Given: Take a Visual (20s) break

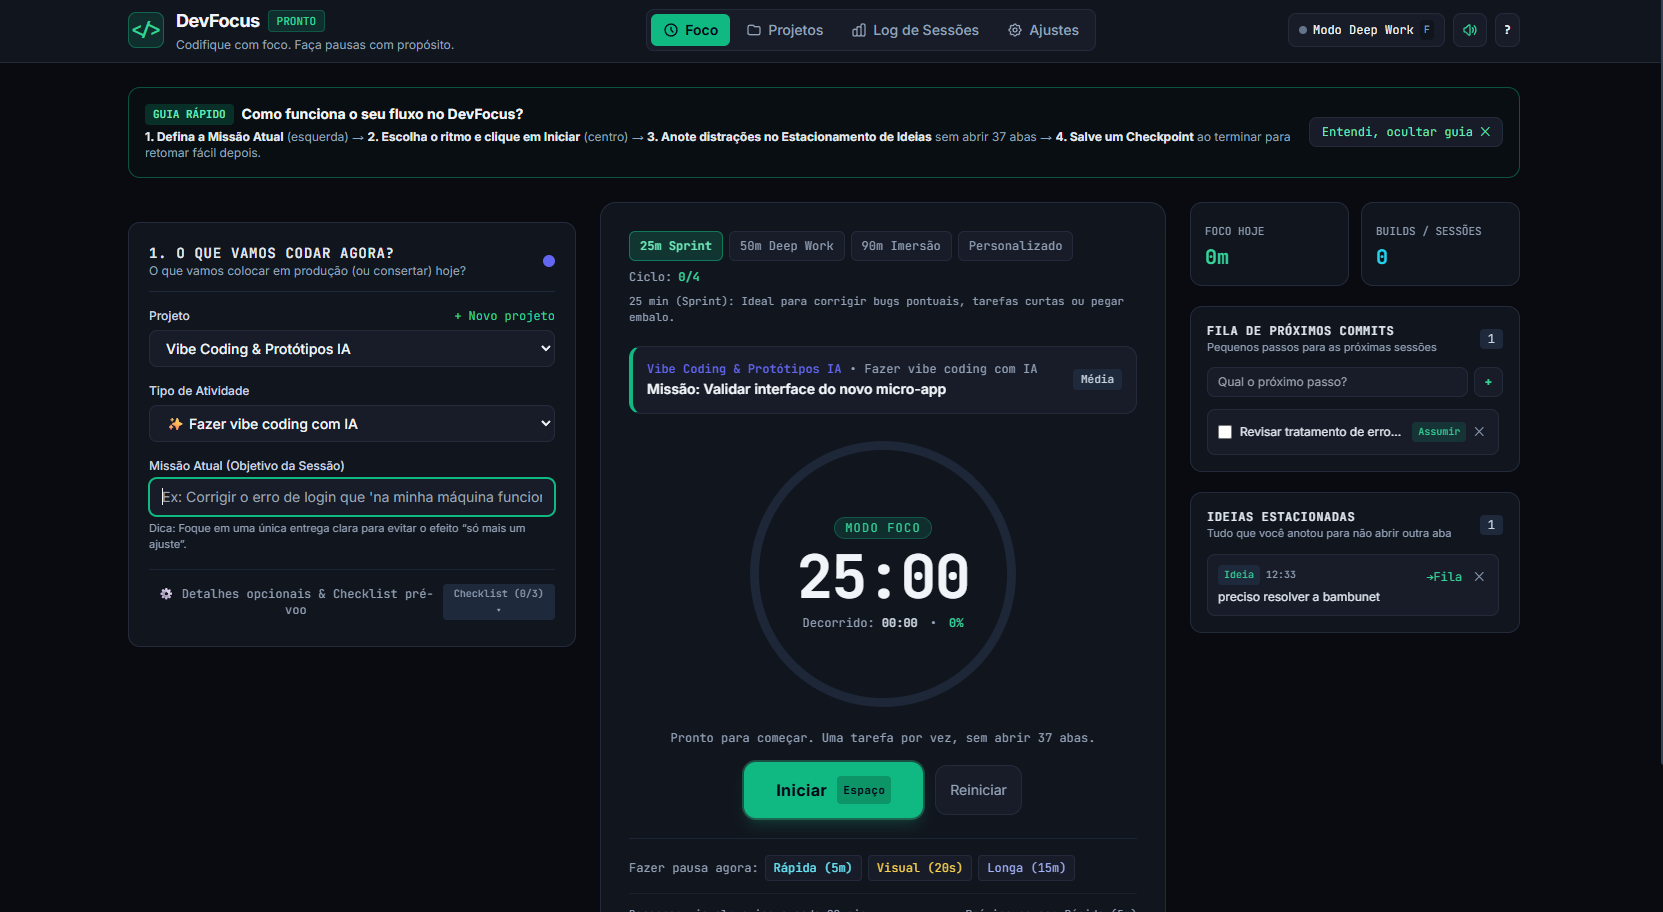Looking at the screenshot, I should click(919, 868).
